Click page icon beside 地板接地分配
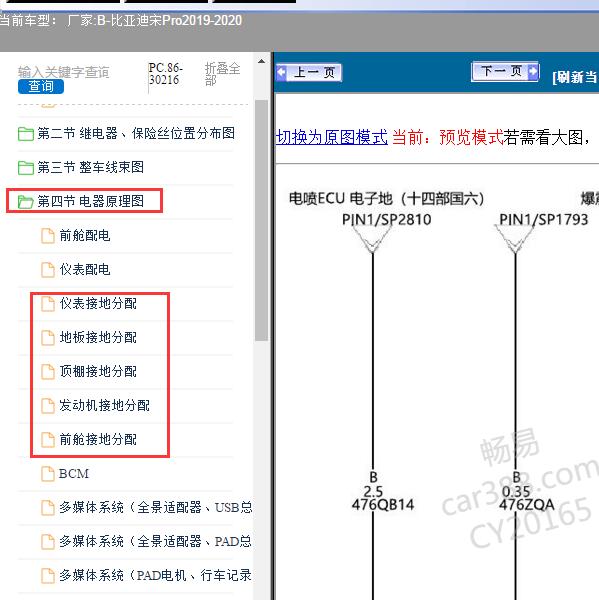This screenshot has width=599, height=600. [48, 338]
